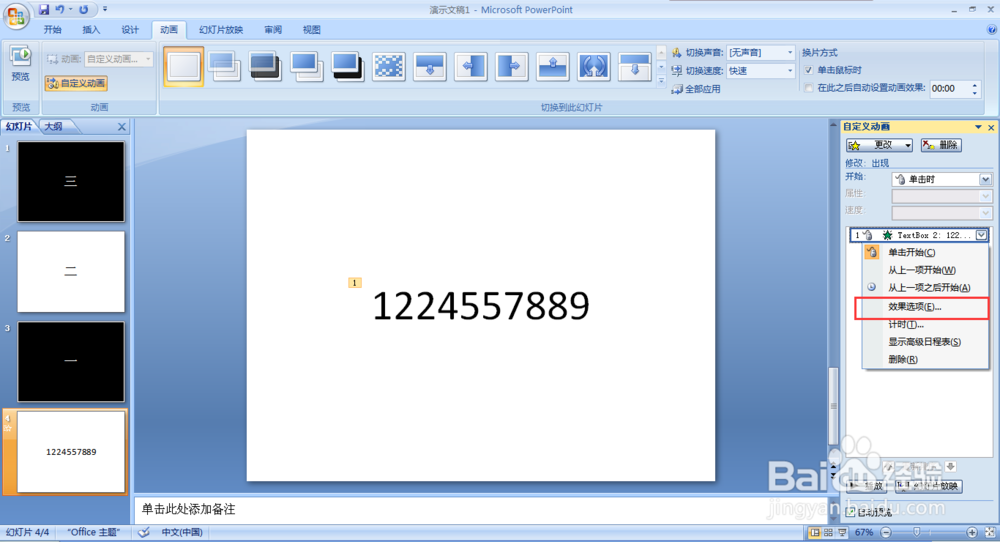This screenshot has width=1000, height=542.
Task: Toggle the 单击鼠标时 checkbox
Action: (x=809, y=70)
